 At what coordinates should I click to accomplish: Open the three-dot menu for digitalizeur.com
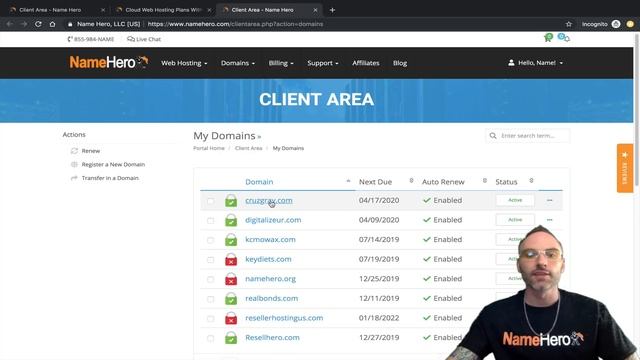549,220
